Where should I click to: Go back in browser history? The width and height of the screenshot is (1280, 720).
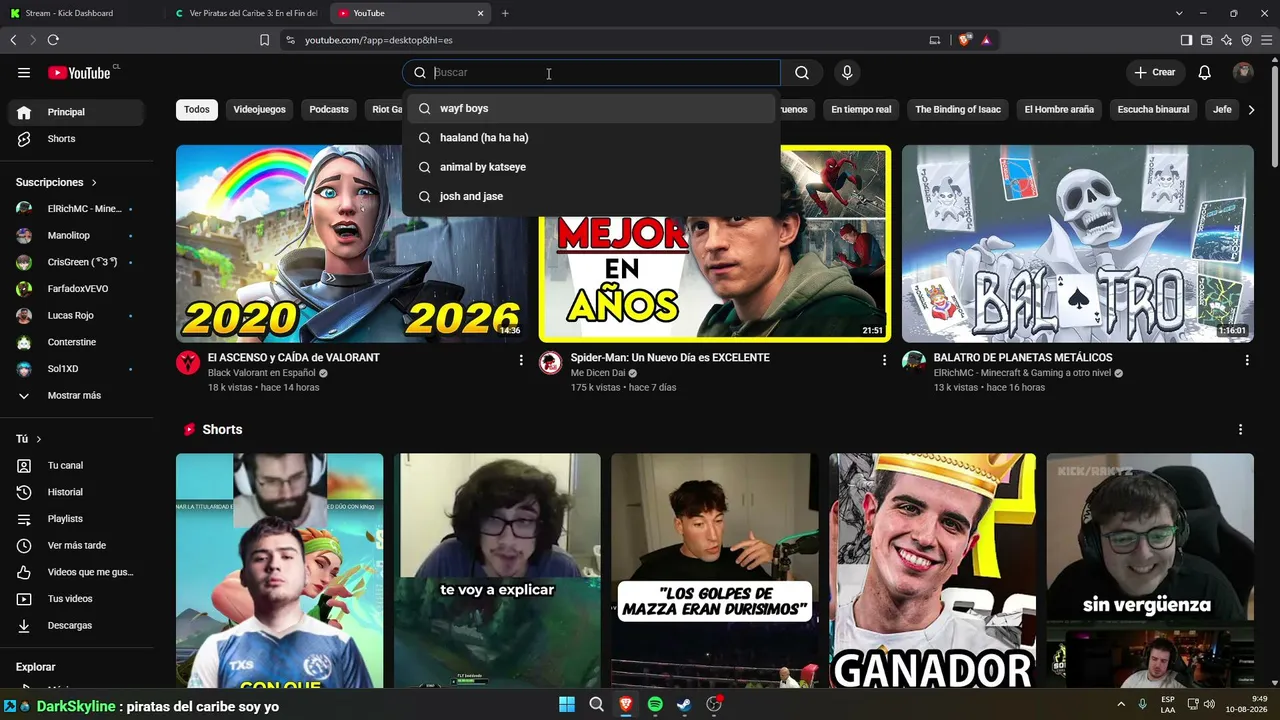point(13,40)
